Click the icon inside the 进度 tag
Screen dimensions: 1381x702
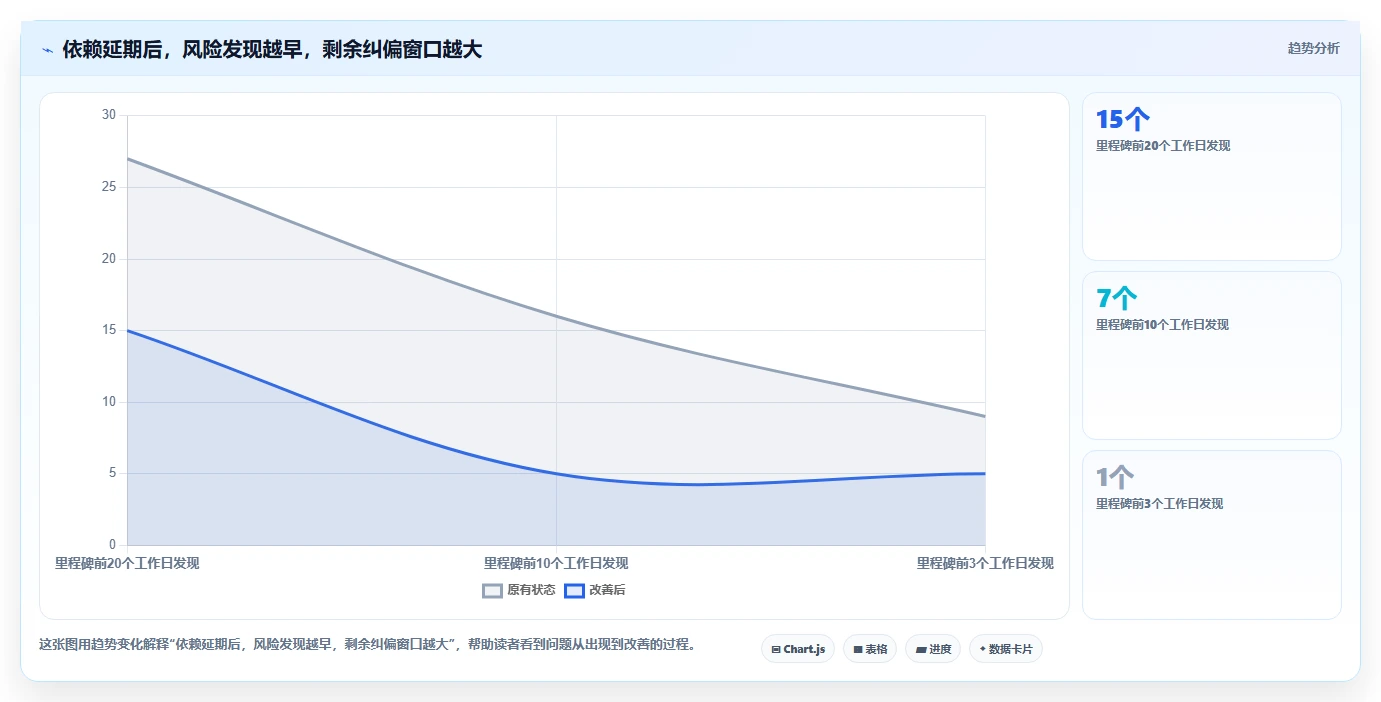(921, 650)
